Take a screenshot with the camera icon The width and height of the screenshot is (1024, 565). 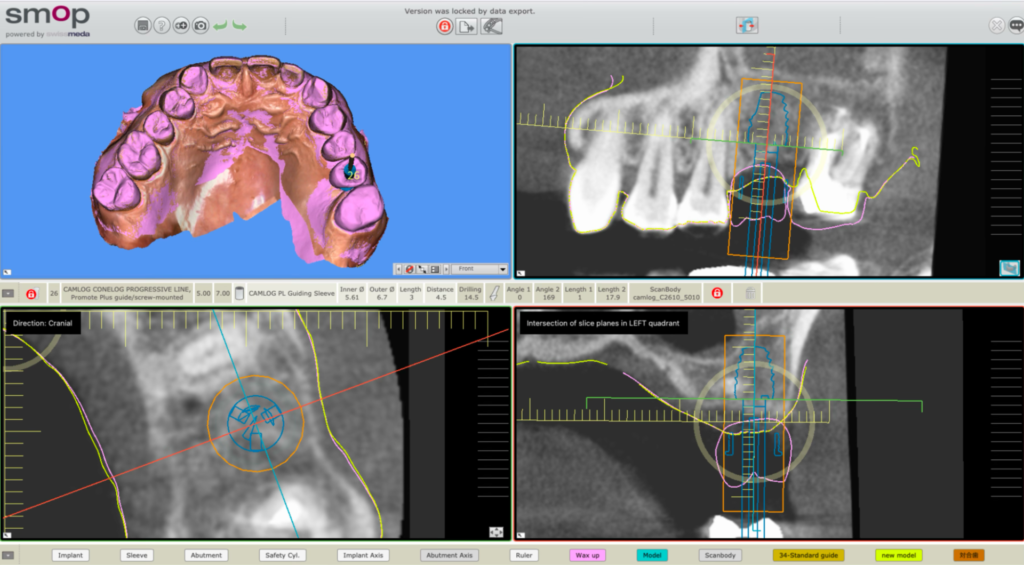coord(201,26)
